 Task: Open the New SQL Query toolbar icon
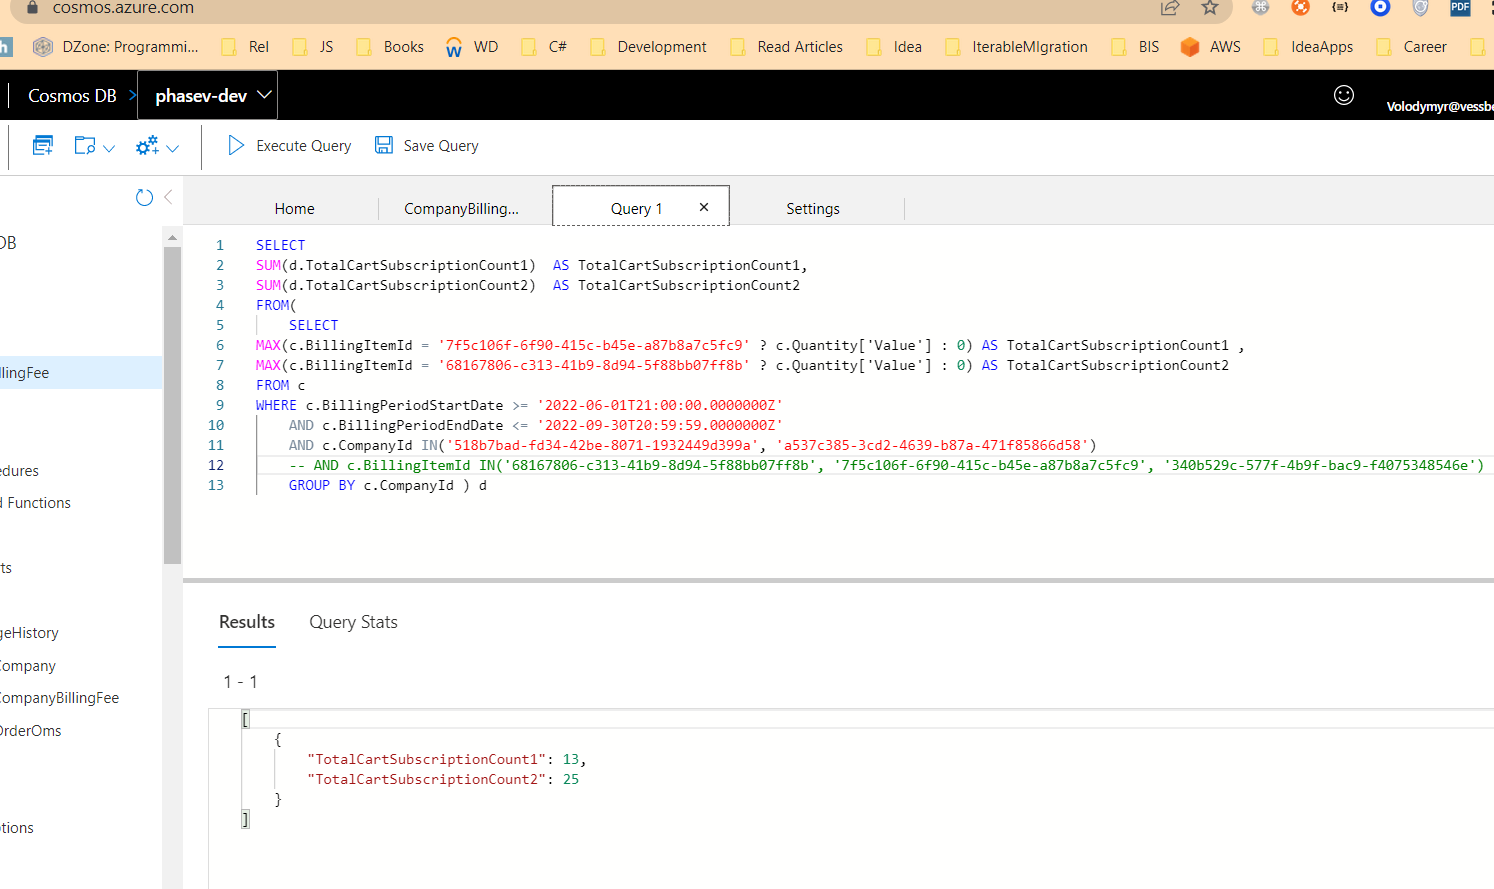[x=43, y=146]
